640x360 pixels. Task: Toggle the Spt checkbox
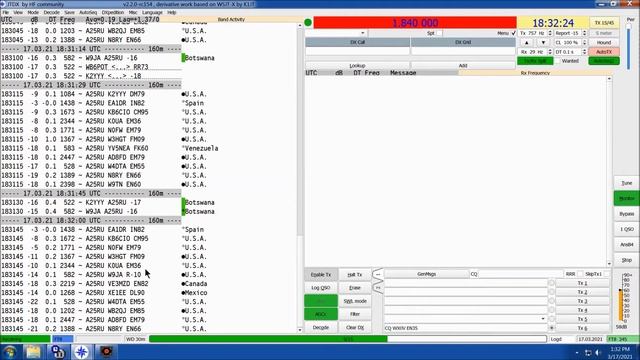(439, 33)
